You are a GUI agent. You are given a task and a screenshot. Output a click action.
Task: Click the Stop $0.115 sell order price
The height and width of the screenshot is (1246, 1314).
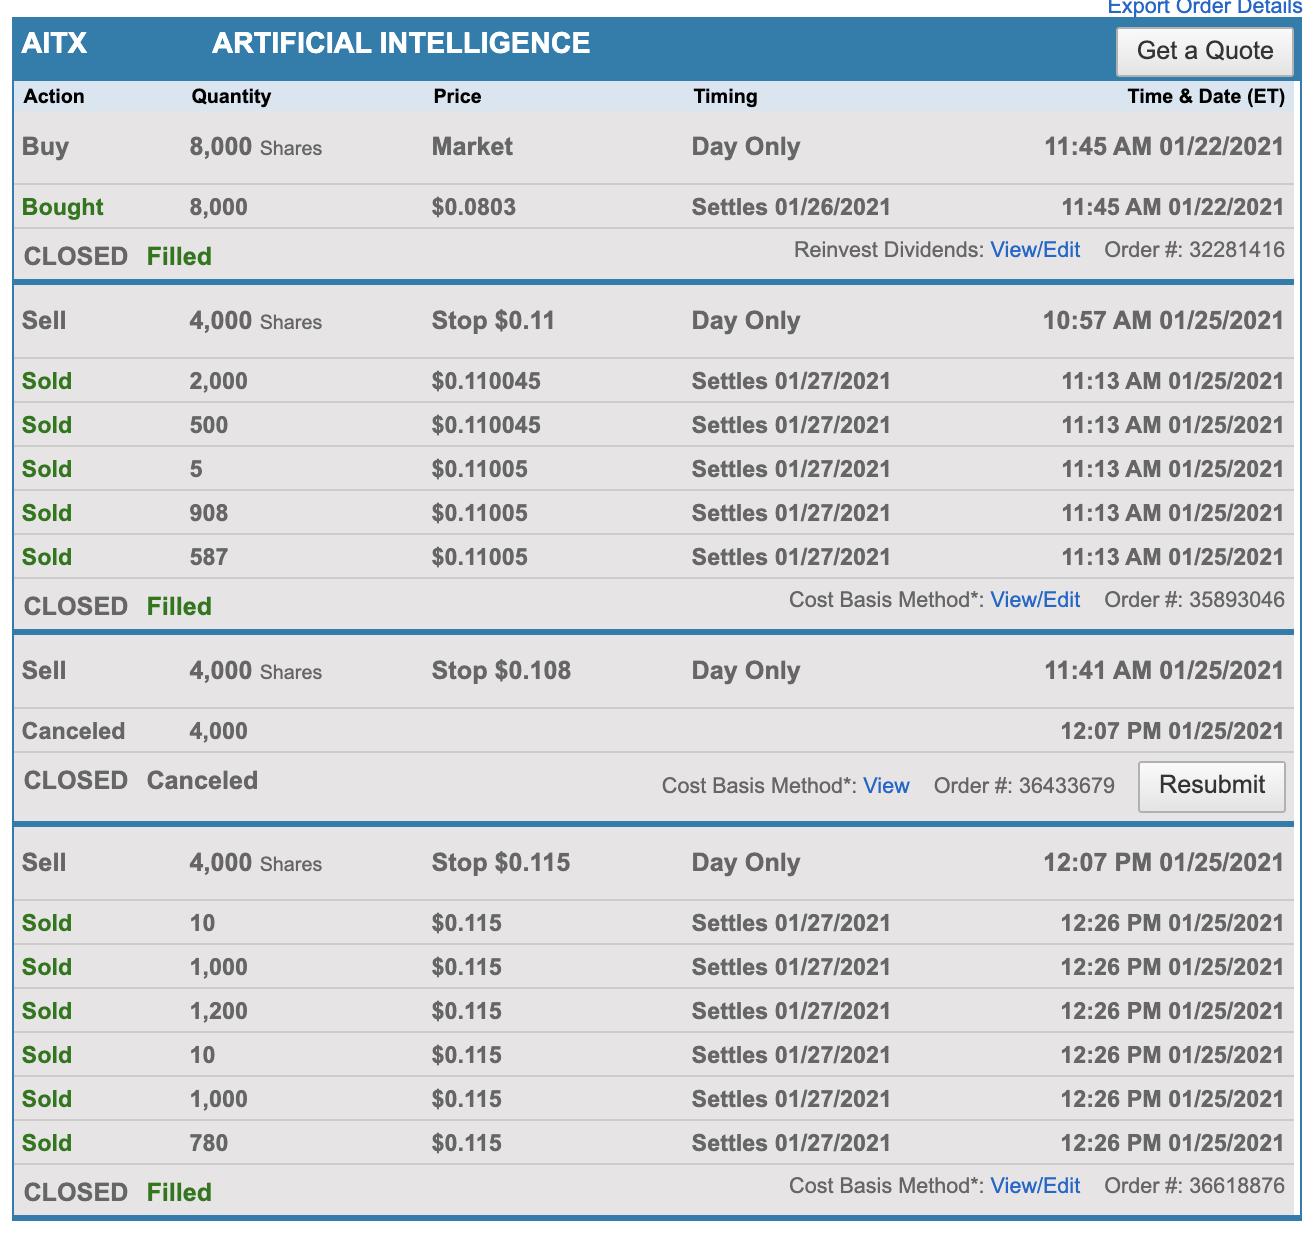pyautogui.click(x=500, y=863)
